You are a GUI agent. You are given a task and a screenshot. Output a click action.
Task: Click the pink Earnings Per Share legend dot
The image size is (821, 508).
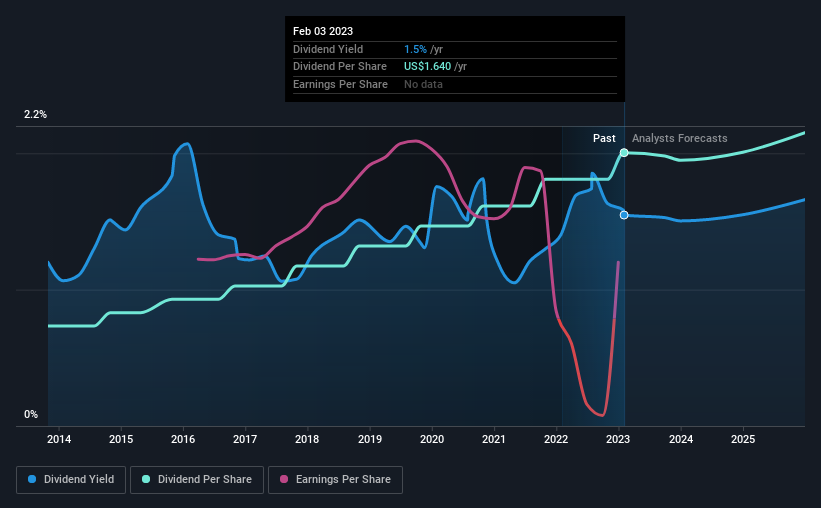pos(284,479)
